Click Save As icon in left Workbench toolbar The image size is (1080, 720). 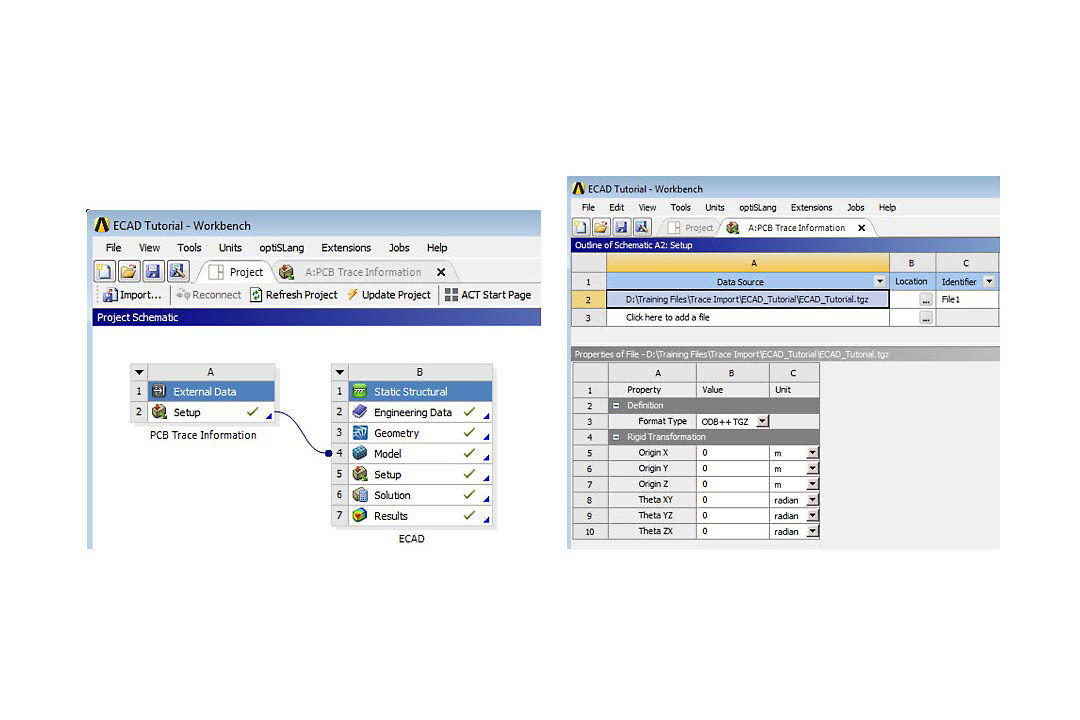178,271
